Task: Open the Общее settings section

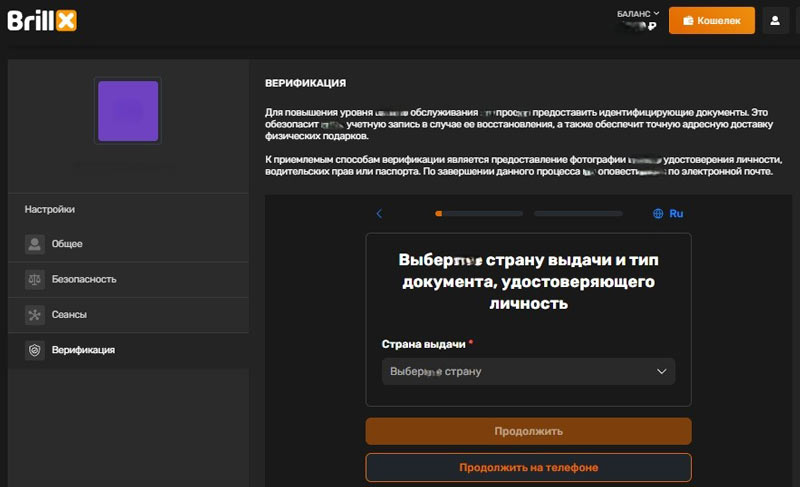Action: (128, 244)
